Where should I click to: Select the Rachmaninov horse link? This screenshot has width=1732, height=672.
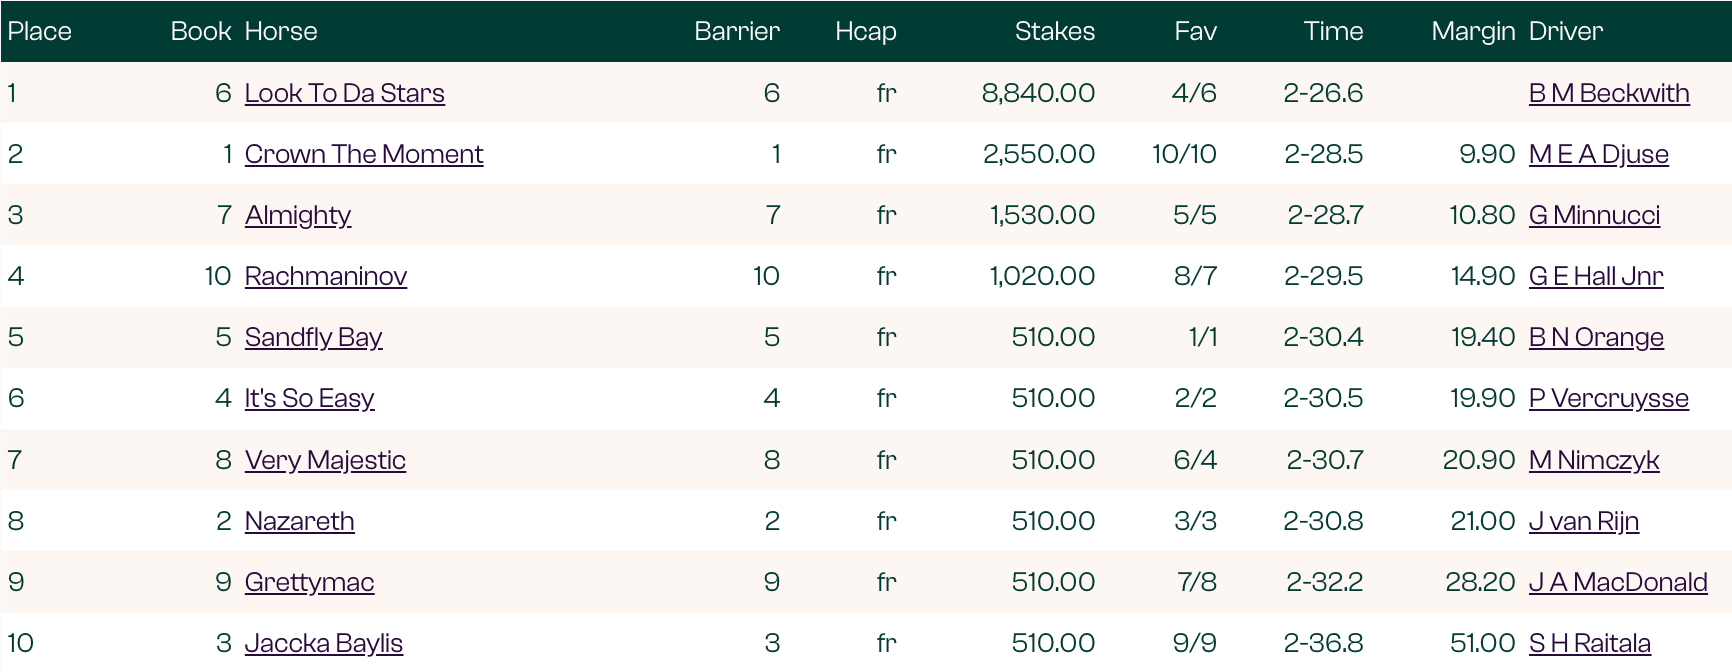point(325,276)
